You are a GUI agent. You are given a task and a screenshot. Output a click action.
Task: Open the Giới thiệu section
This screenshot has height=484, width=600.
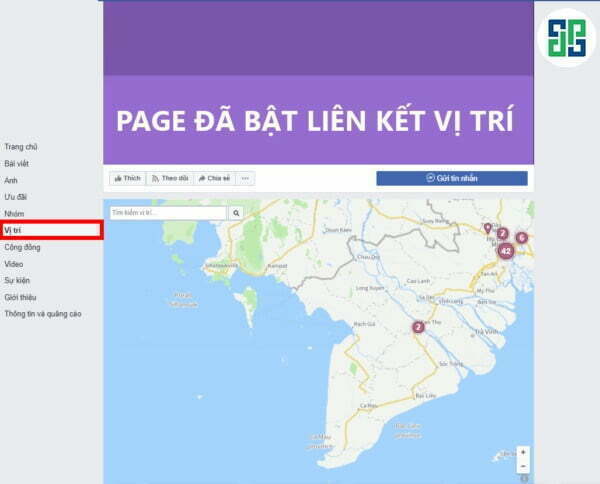coord(20,297)
